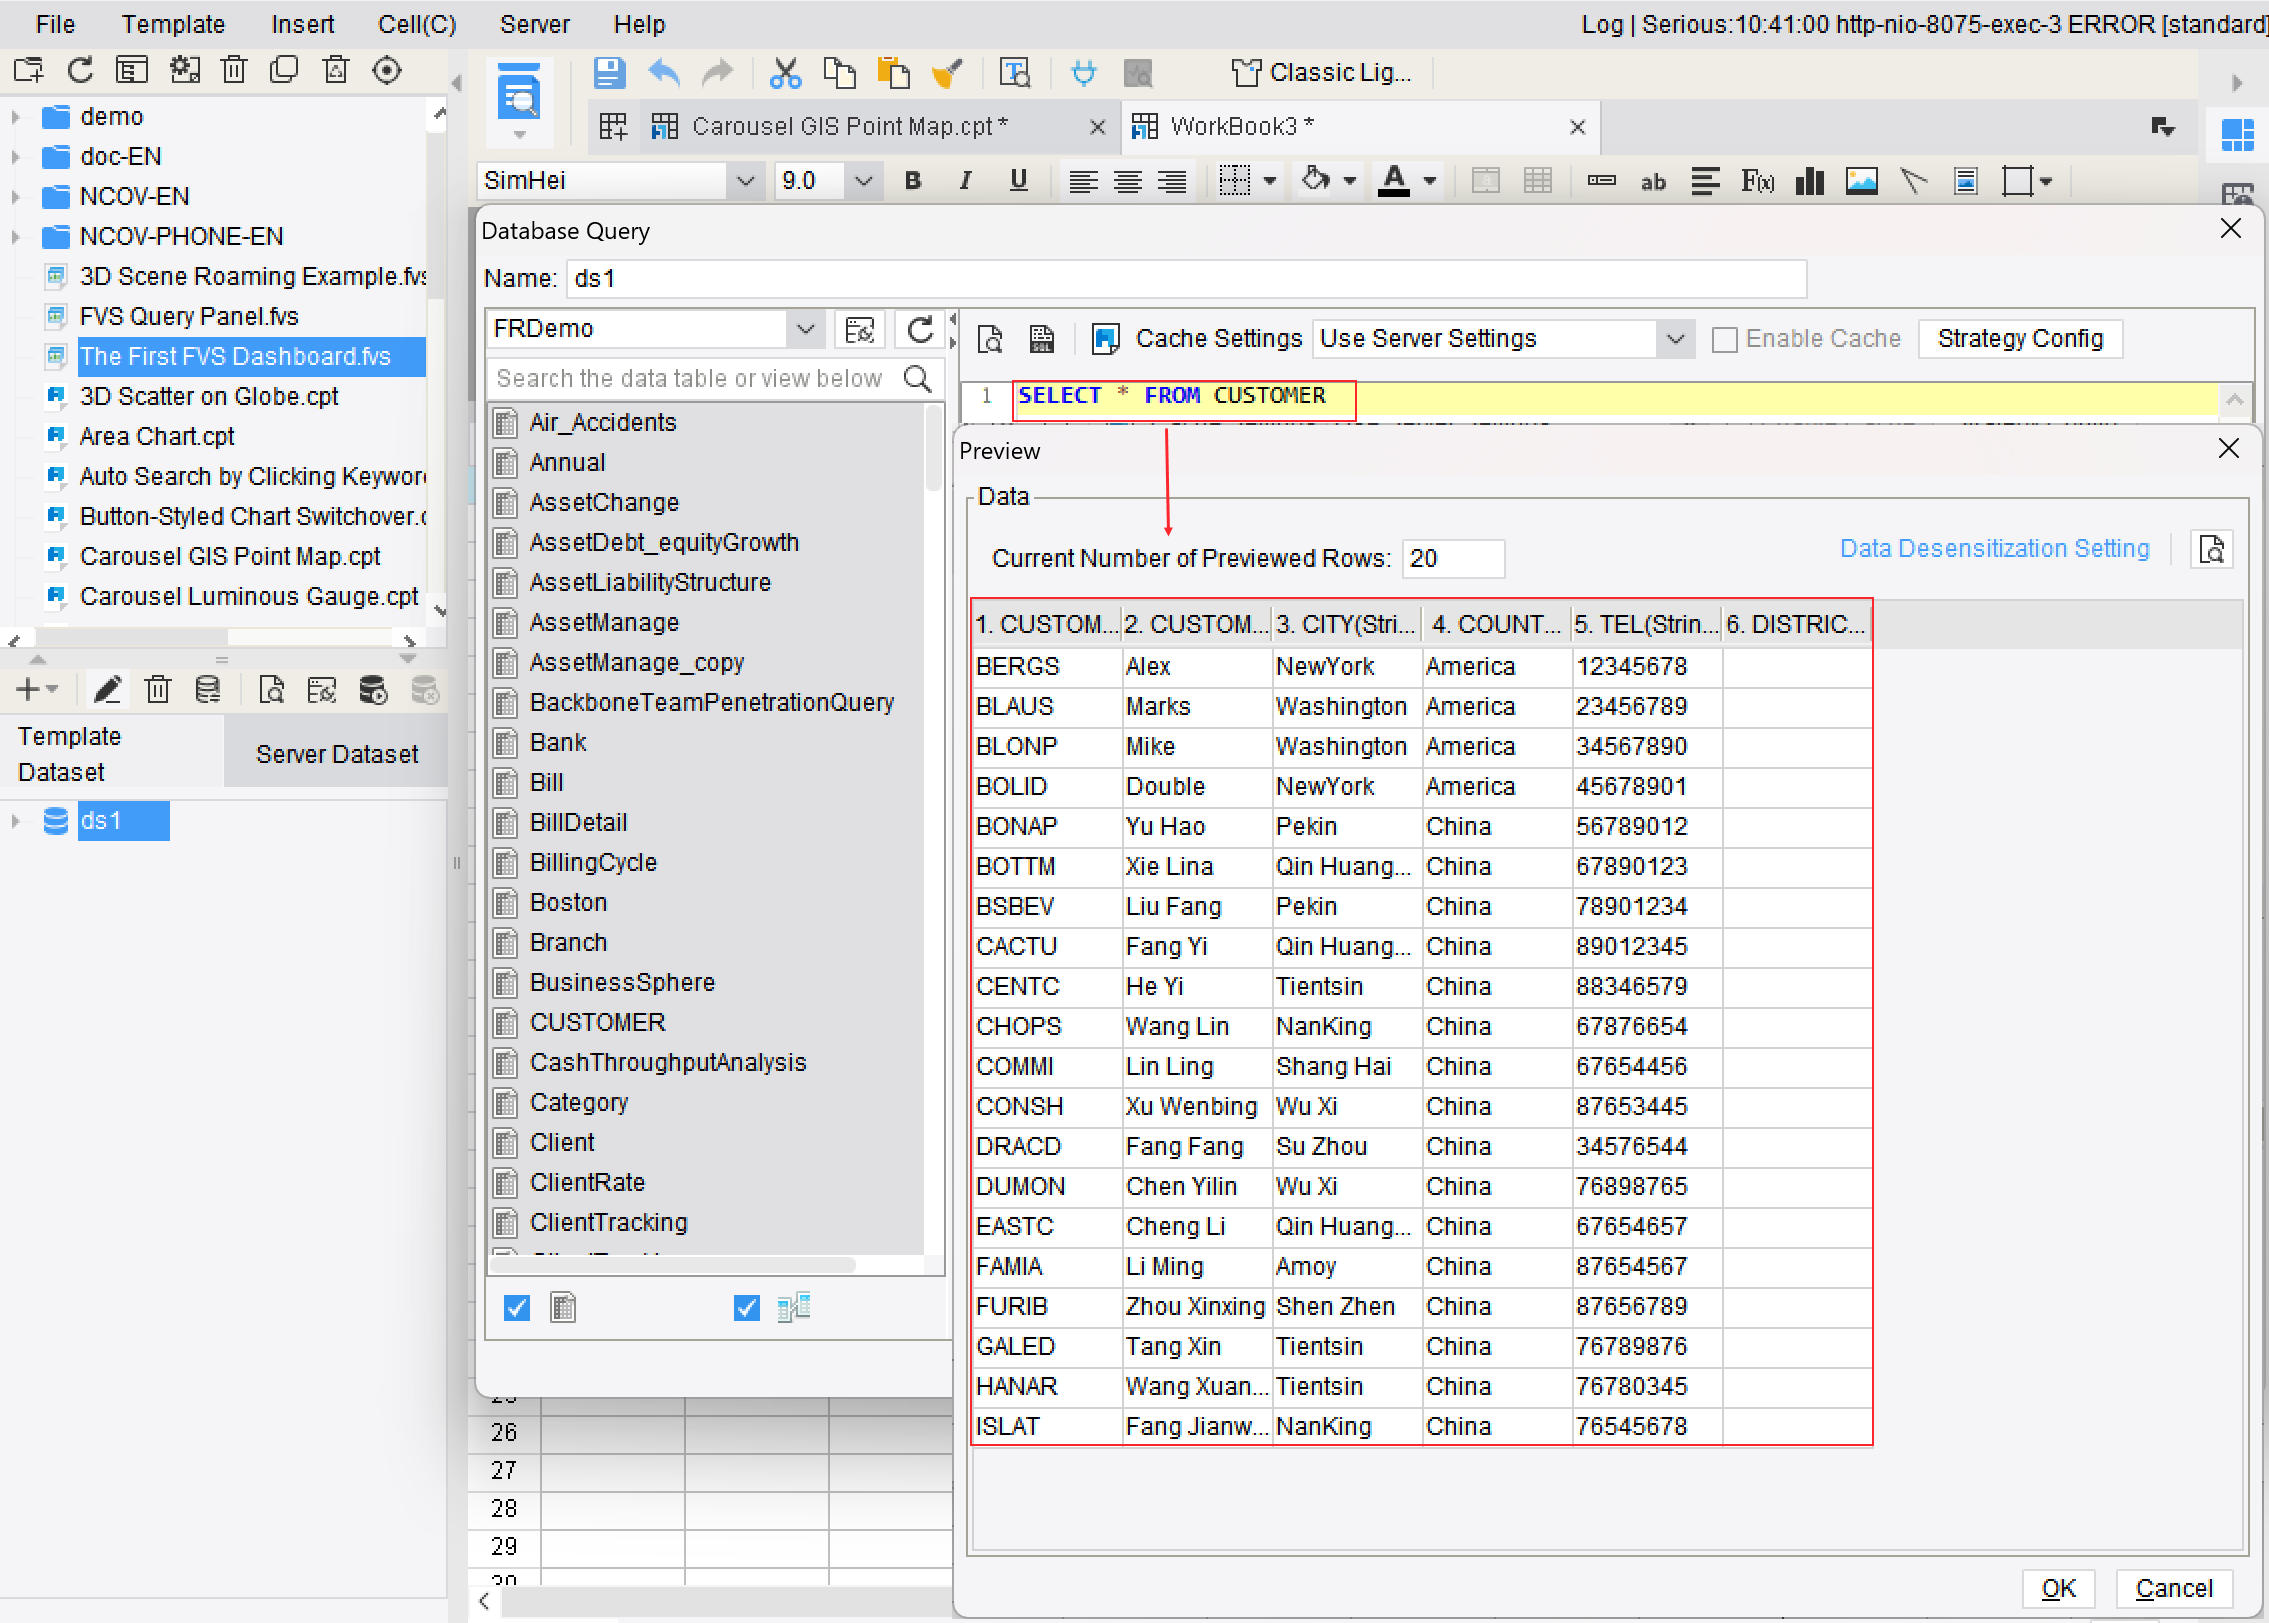Expand the demo folder in the sidebar
2269x1623 pixels.
coord(16,116)
